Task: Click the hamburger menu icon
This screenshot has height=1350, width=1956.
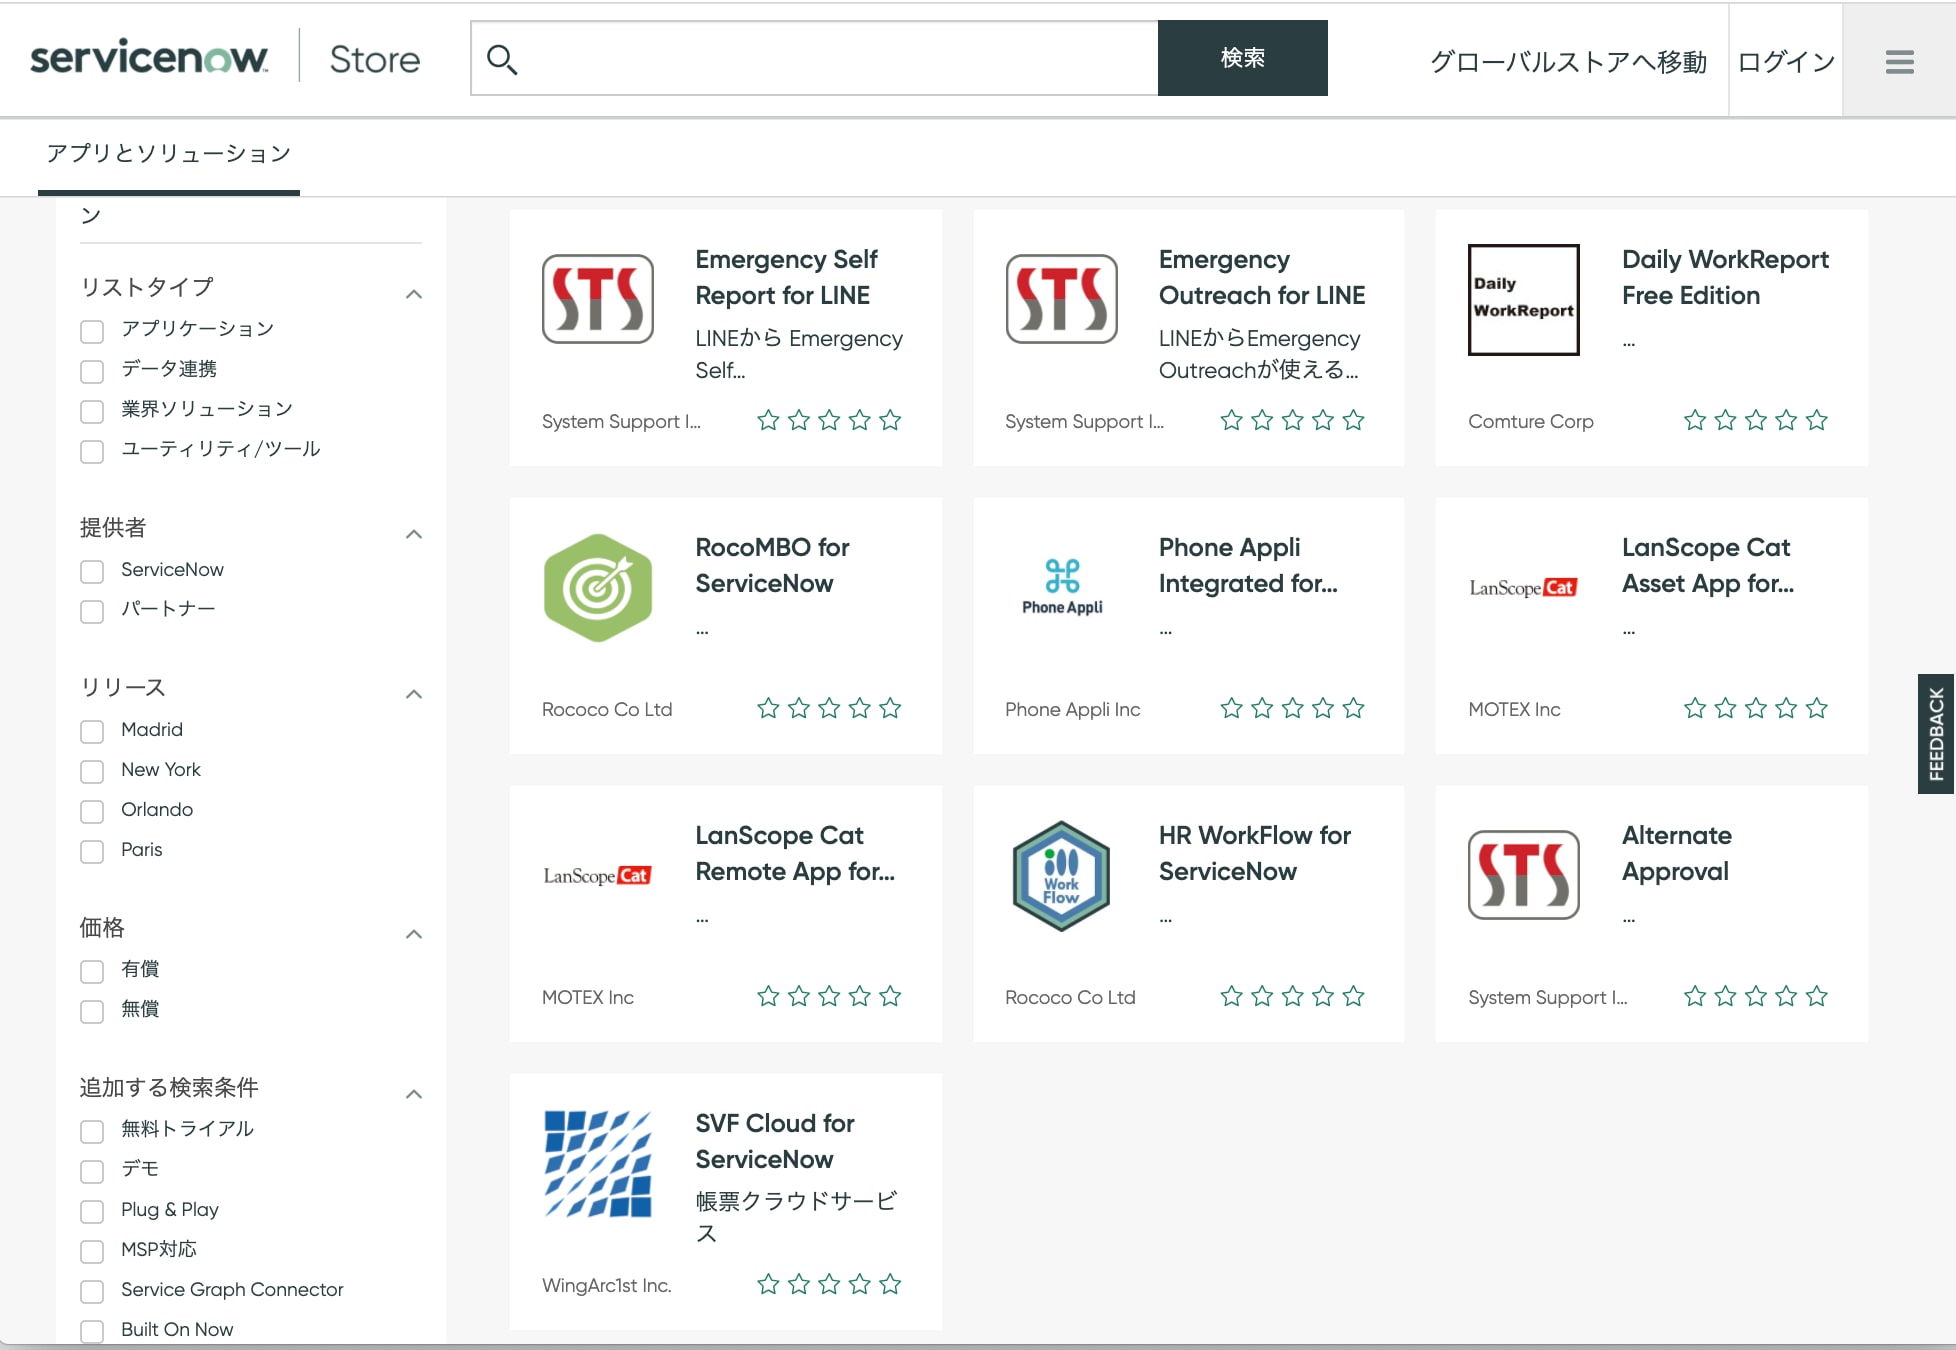Action: coord(1899,62)
